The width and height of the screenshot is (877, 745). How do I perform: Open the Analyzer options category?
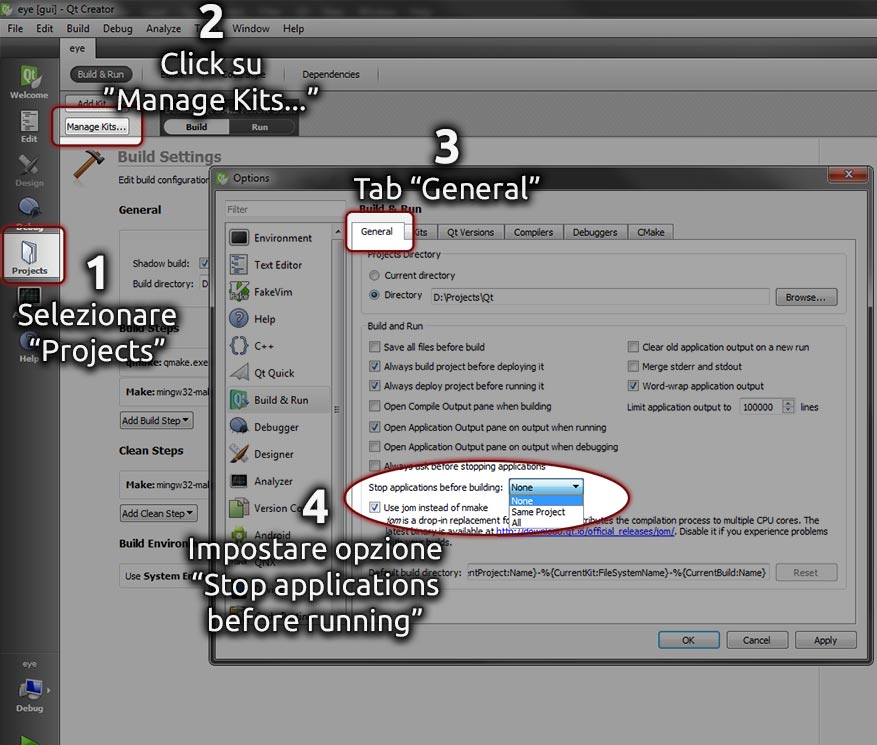[278, 481]
